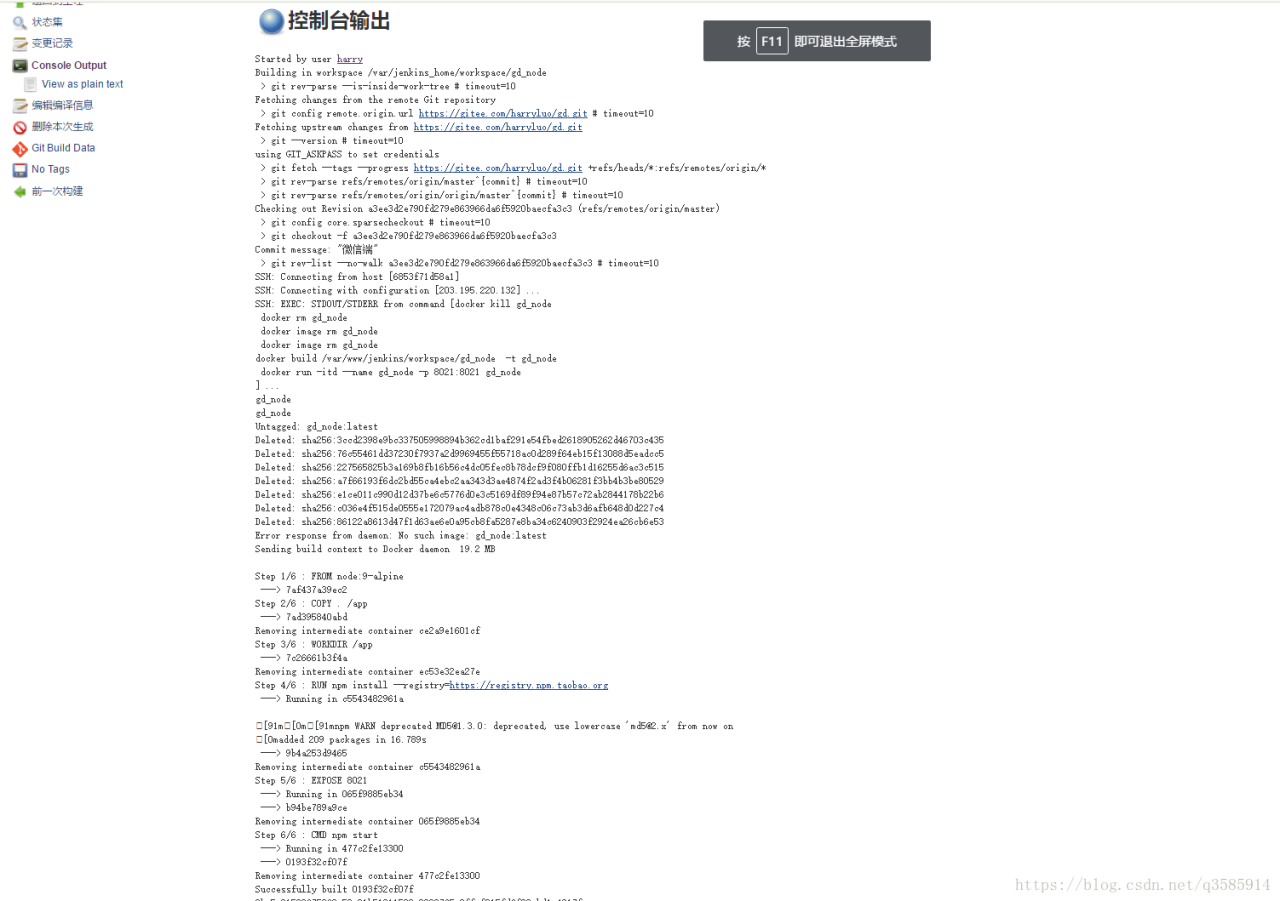Click the notepad icon beside 变更记录
Viewport: 1280px width, 901px height.
coord(20,43)
